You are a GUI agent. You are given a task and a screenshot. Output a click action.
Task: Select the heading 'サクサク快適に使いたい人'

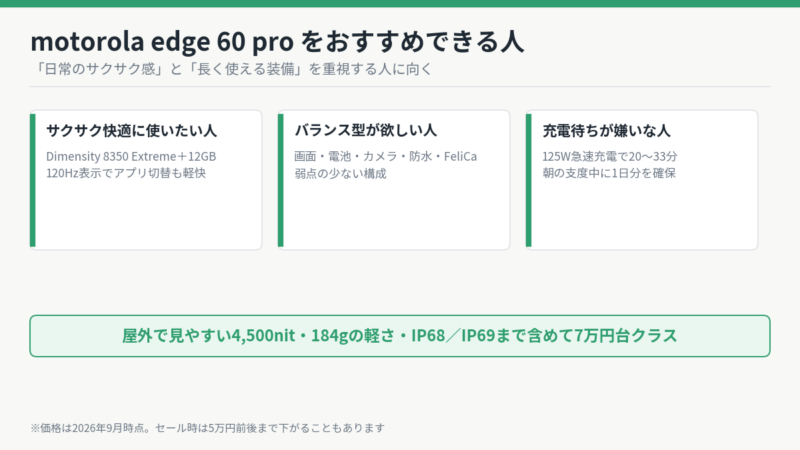132,131
